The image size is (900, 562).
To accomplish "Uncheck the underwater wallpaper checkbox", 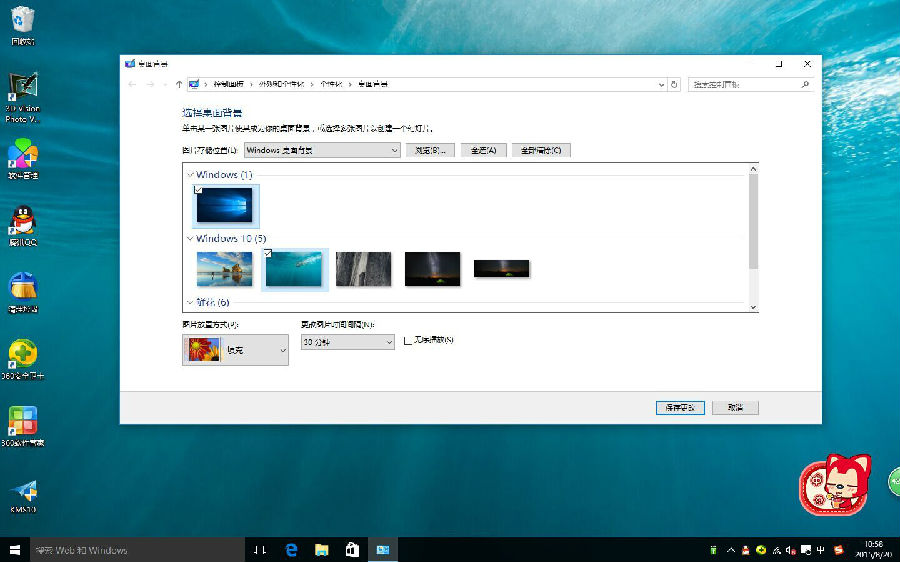I will pos(267,254).
